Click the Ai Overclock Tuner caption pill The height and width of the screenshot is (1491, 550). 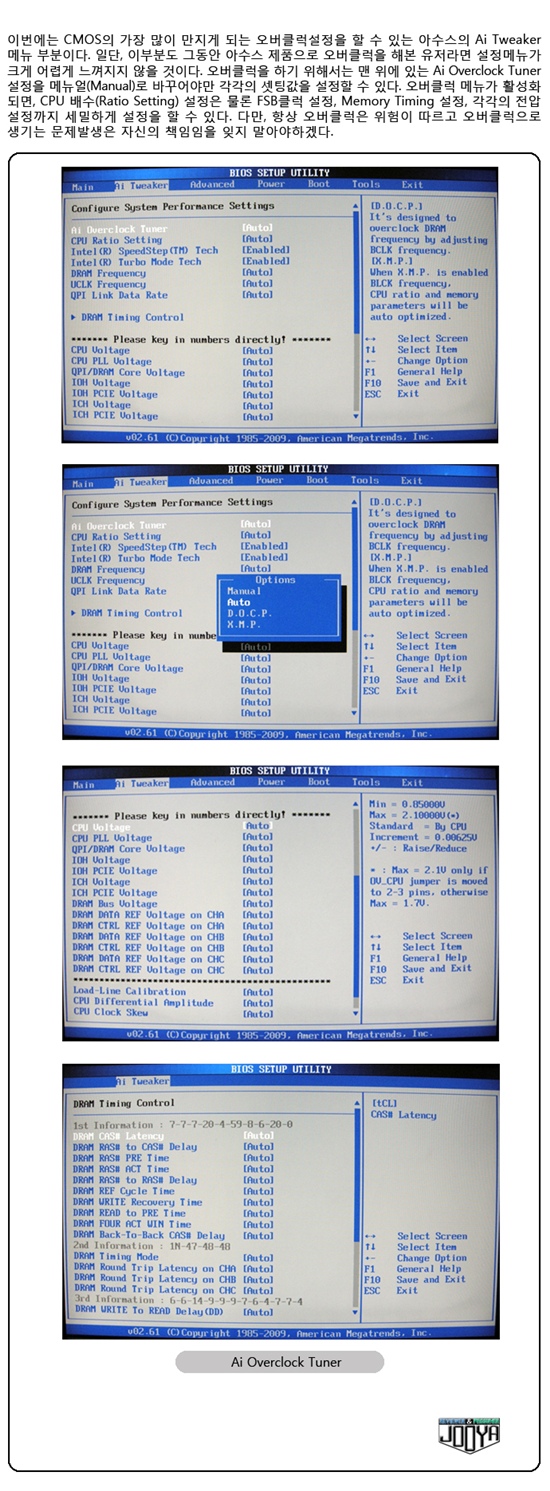[280, 1361]
